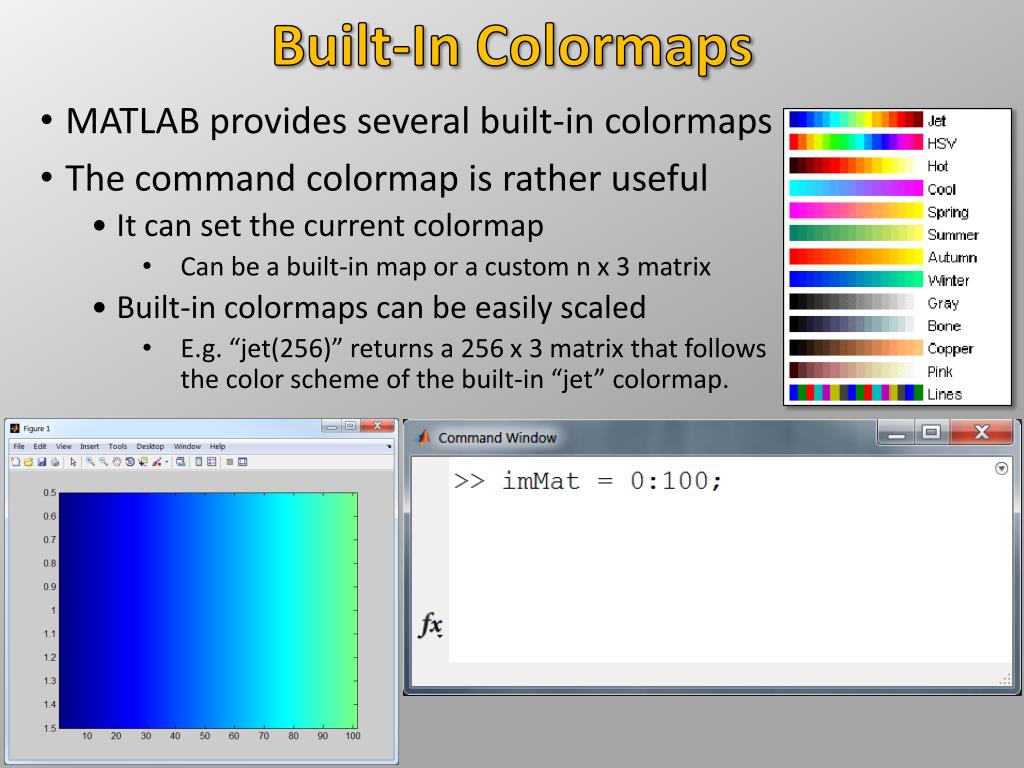Minimize the Figure 1 window
1024x768 pixels.
point(332,426)
